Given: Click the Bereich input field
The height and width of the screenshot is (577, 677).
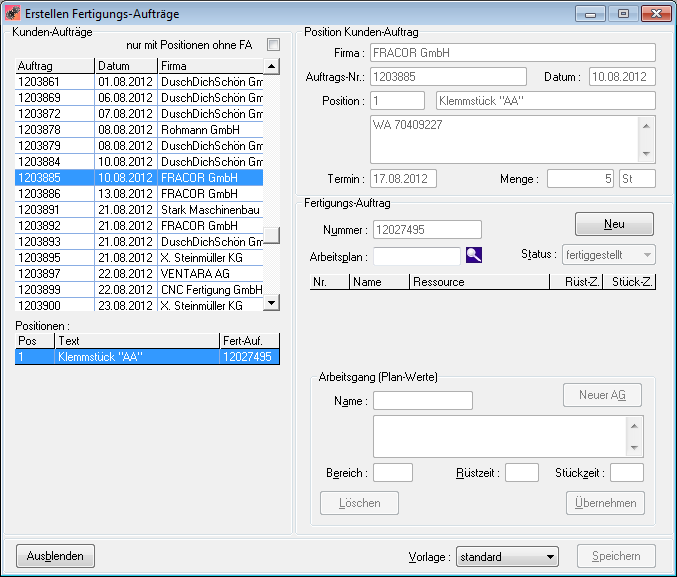Looking at the screenshot, I should 392,472.
